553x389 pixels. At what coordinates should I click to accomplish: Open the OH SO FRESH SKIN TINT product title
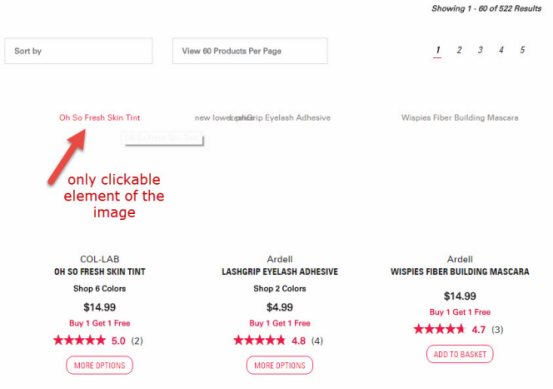coord(99,272)
